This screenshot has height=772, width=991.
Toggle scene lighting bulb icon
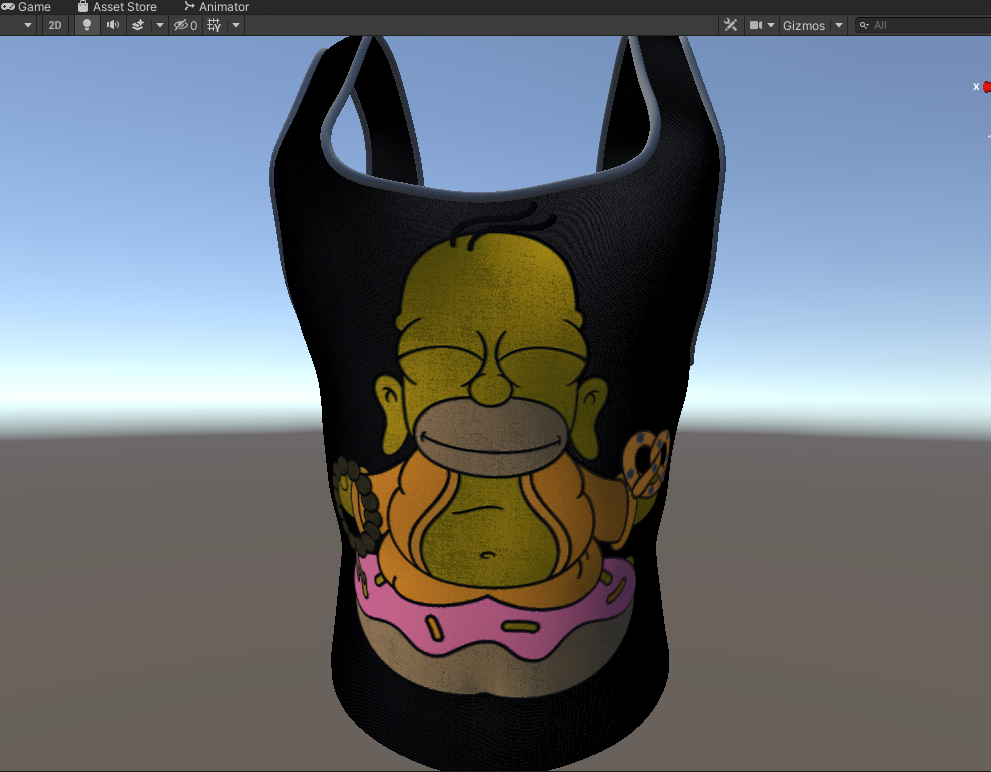click(87, 25)
